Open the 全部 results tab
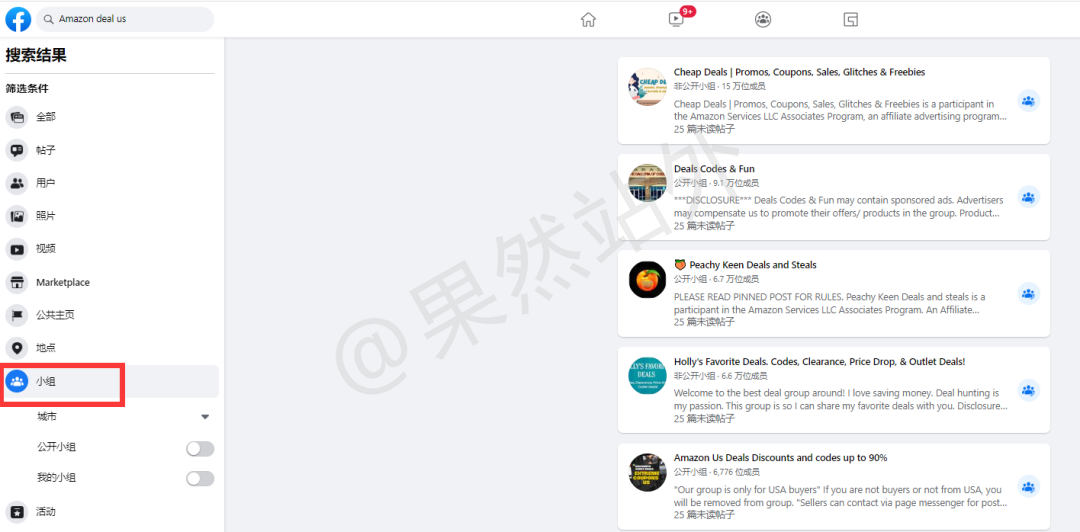Screen dimensions: 1080x532 112,117
